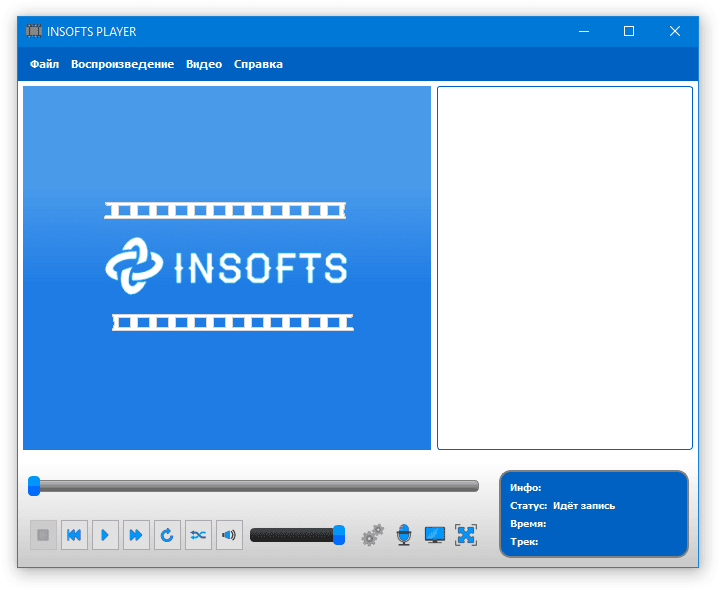Close the INSOFTS PLAYER window
The height and width of the screenshot is (590, 720).
pos(675,31)
